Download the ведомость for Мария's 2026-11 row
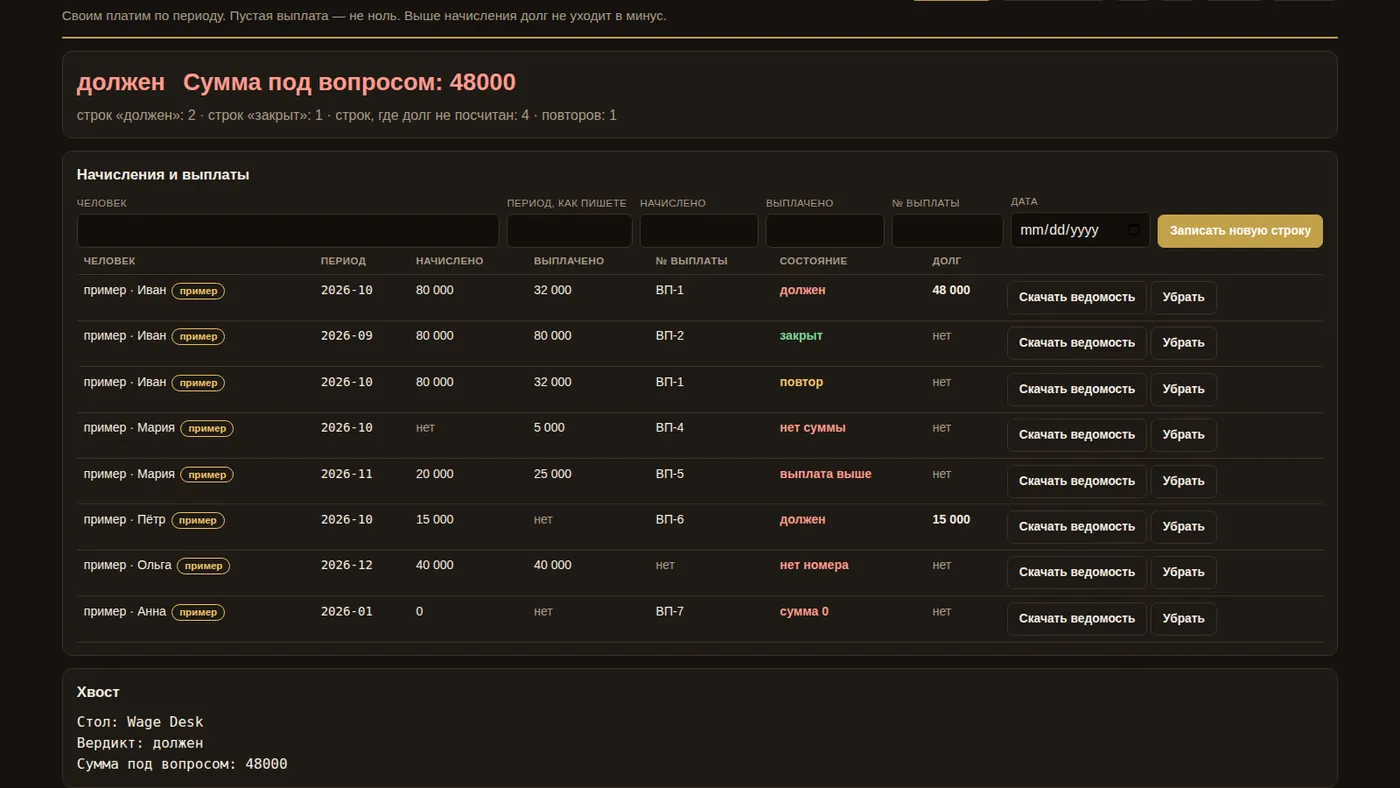 (x=1077, y=481)
